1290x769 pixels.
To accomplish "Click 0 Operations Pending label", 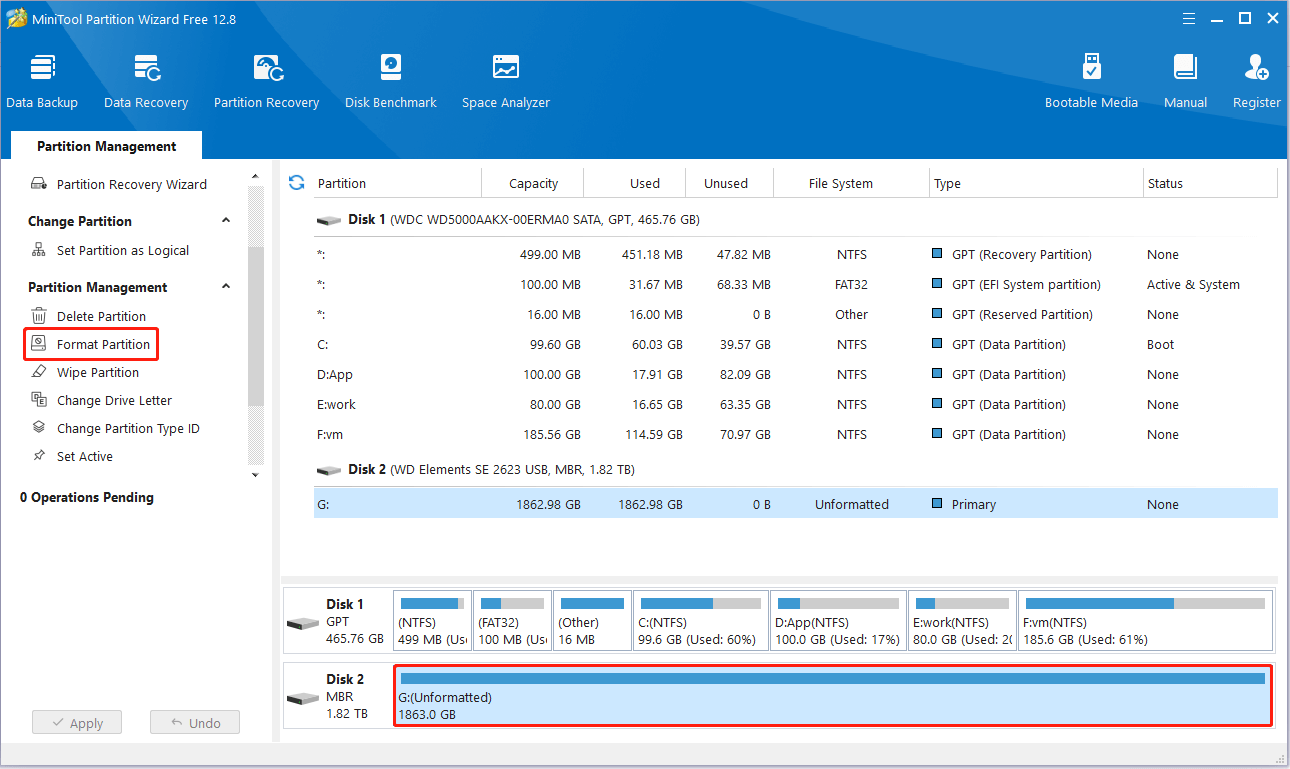I will 87,497.
